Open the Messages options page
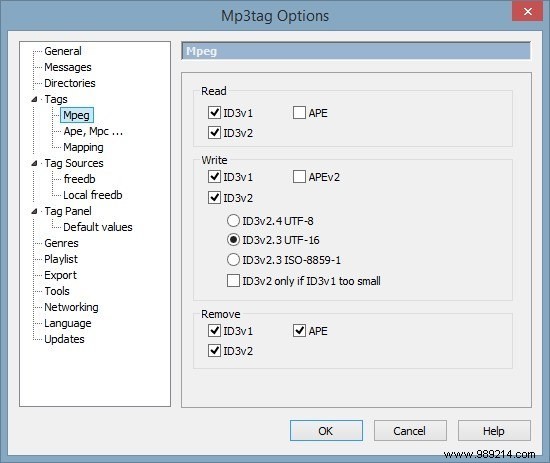 tap(68, 67)
